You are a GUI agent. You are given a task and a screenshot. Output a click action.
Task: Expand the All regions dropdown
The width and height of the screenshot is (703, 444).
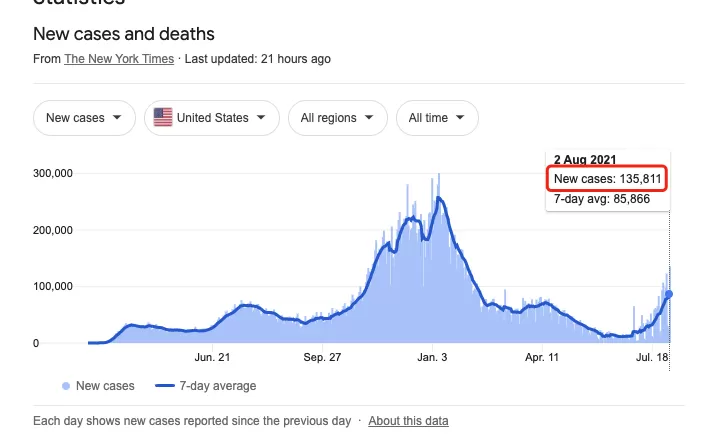click(338, 118)
